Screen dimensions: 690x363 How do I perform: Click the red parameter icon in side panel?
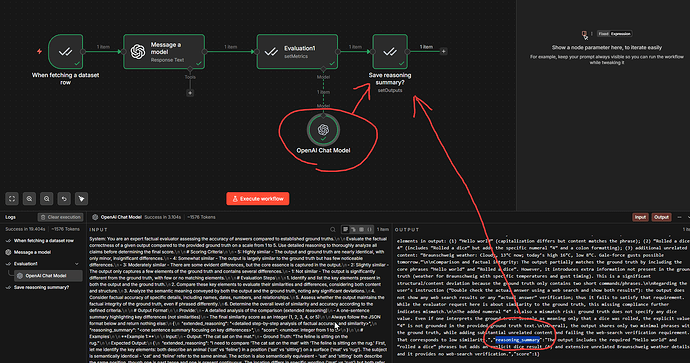pos(584,33)
